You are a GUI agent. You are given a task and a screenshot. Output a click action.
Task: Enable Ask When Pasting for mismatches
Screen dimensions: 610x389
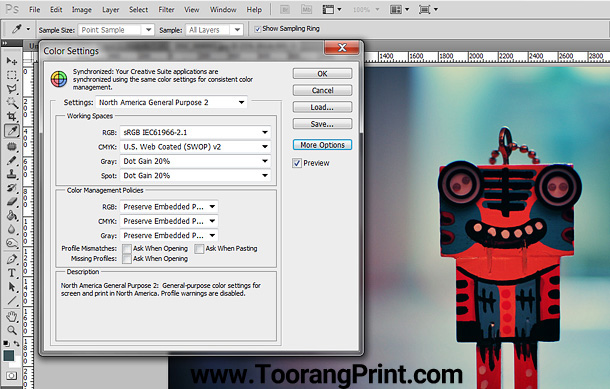[x=199, y=249]
